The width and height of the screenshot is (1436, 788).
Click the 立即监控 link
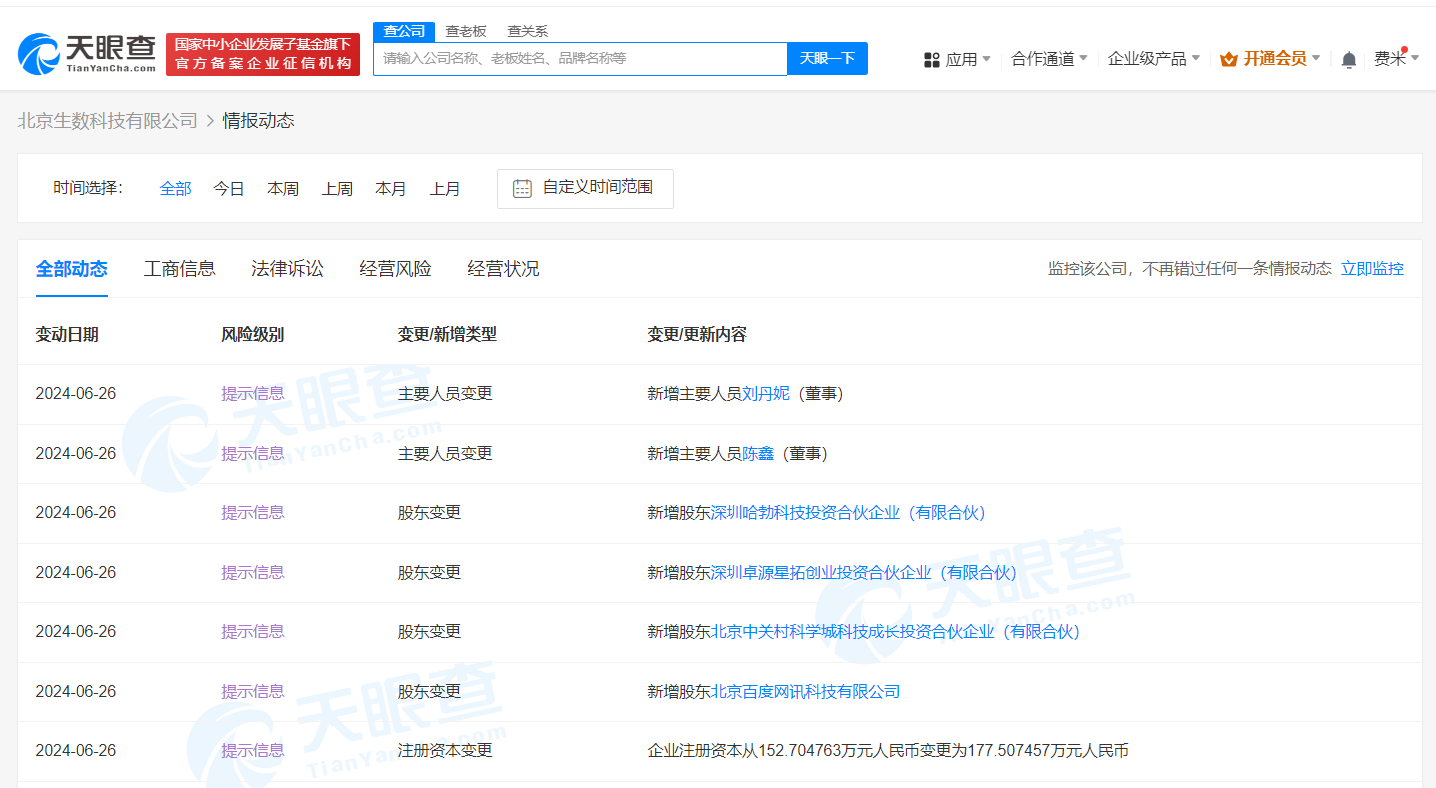click(1372, 268)
